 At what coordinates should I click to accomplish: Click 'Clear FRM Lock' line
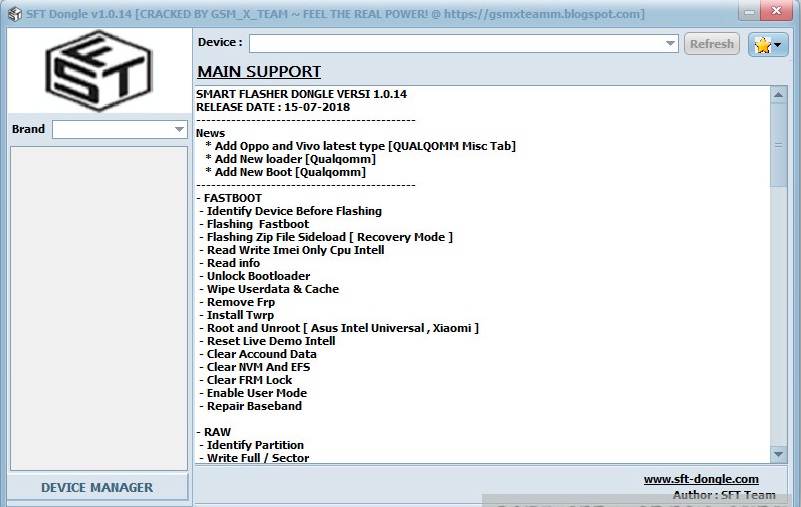pos(246,380)
